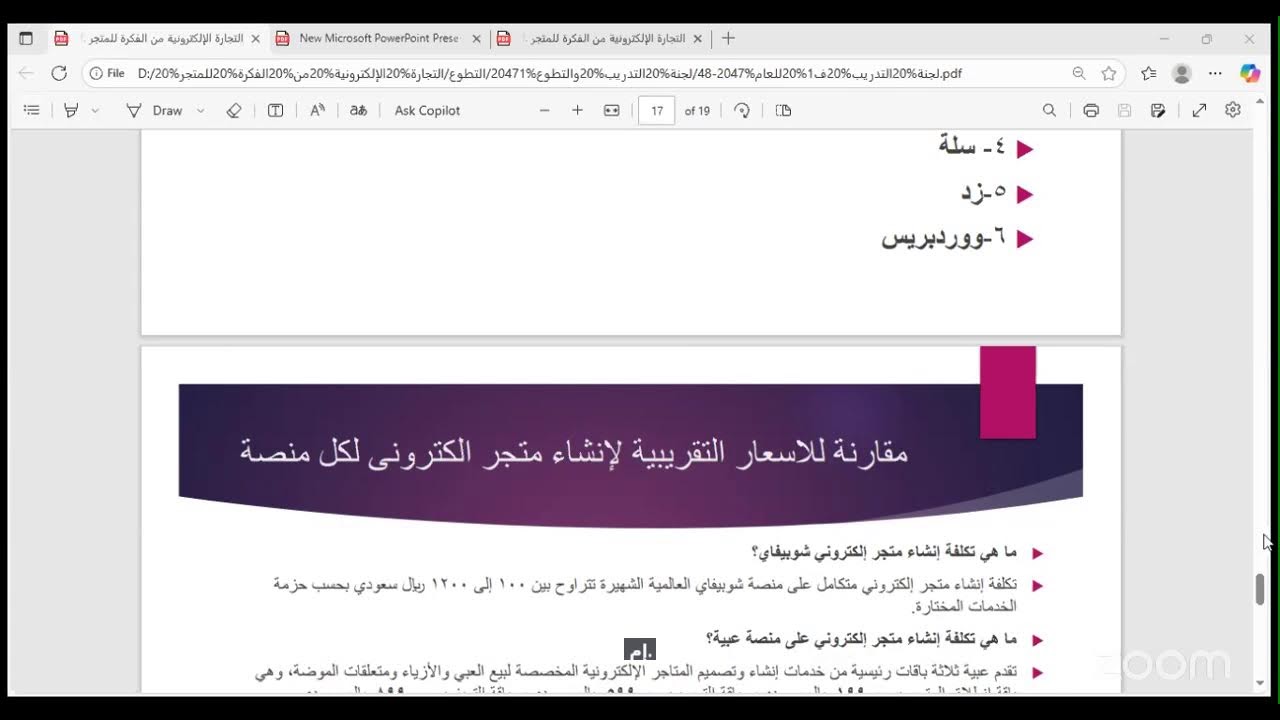Expand Draw pen options dropdown
Image resolution: width=1280 pixels, height=720 pixels.
tap(201, 110)
